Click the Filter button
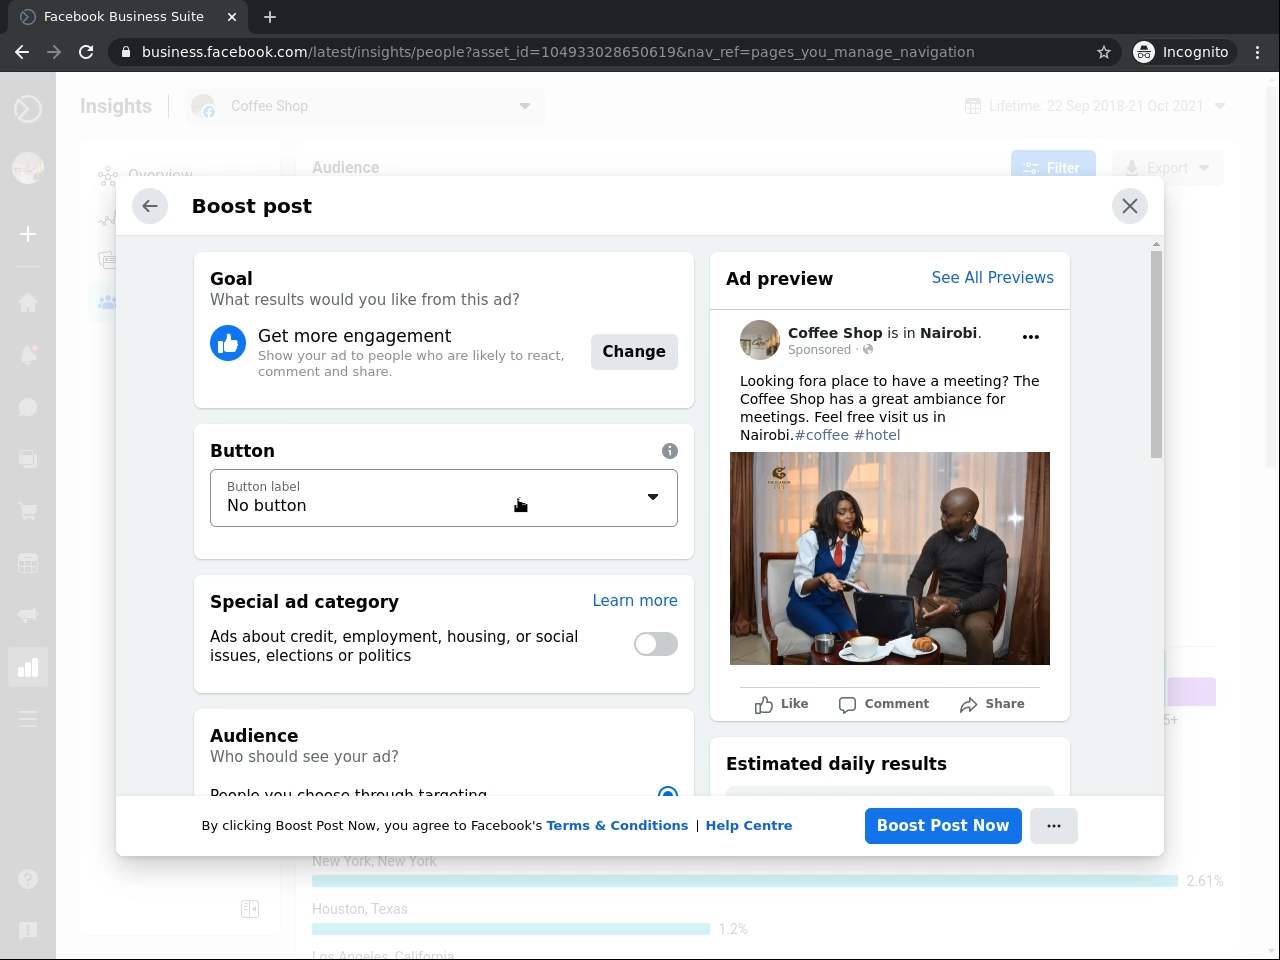 (x=1053, y=168)
